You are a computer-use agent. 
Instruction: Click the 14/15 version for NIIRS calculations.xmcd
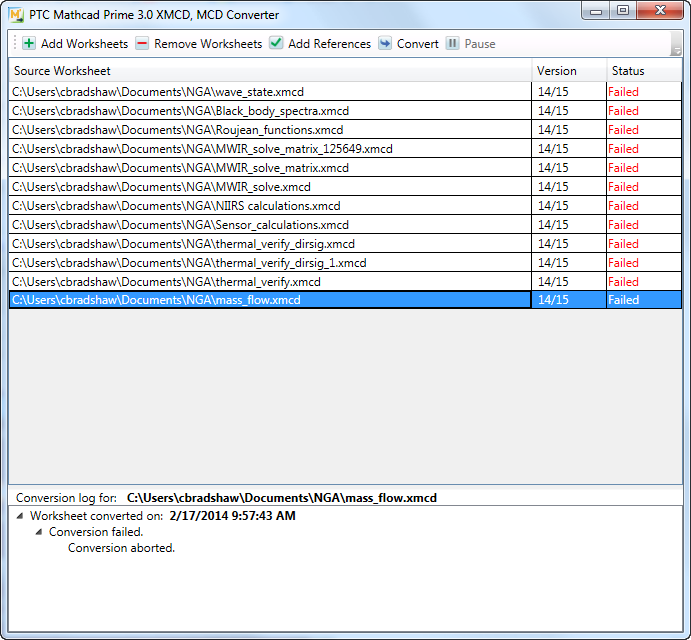click(553, 205)
